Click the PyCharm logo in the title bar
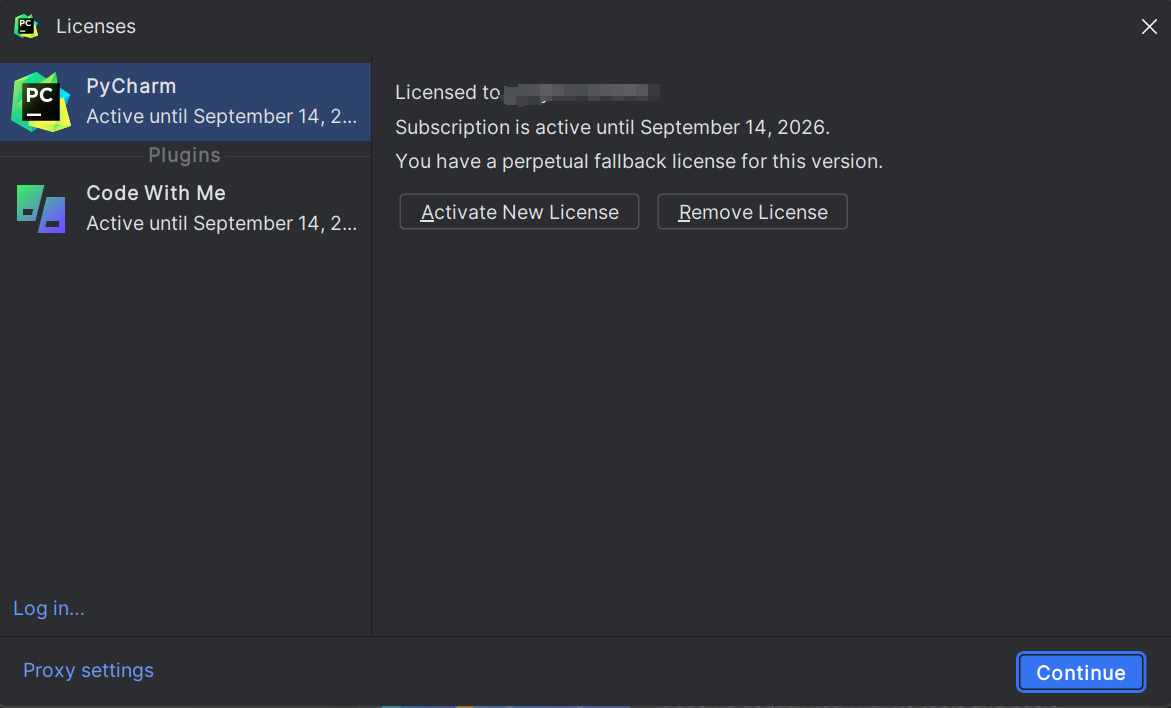The height and width of the screenshot is (708, 1171). click(26, 26)
